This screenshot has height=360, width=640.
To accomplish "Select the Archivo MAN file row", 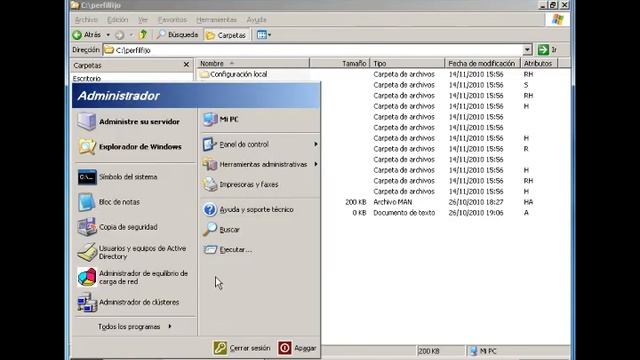I will pyautogui.click(x=439, y=202).
